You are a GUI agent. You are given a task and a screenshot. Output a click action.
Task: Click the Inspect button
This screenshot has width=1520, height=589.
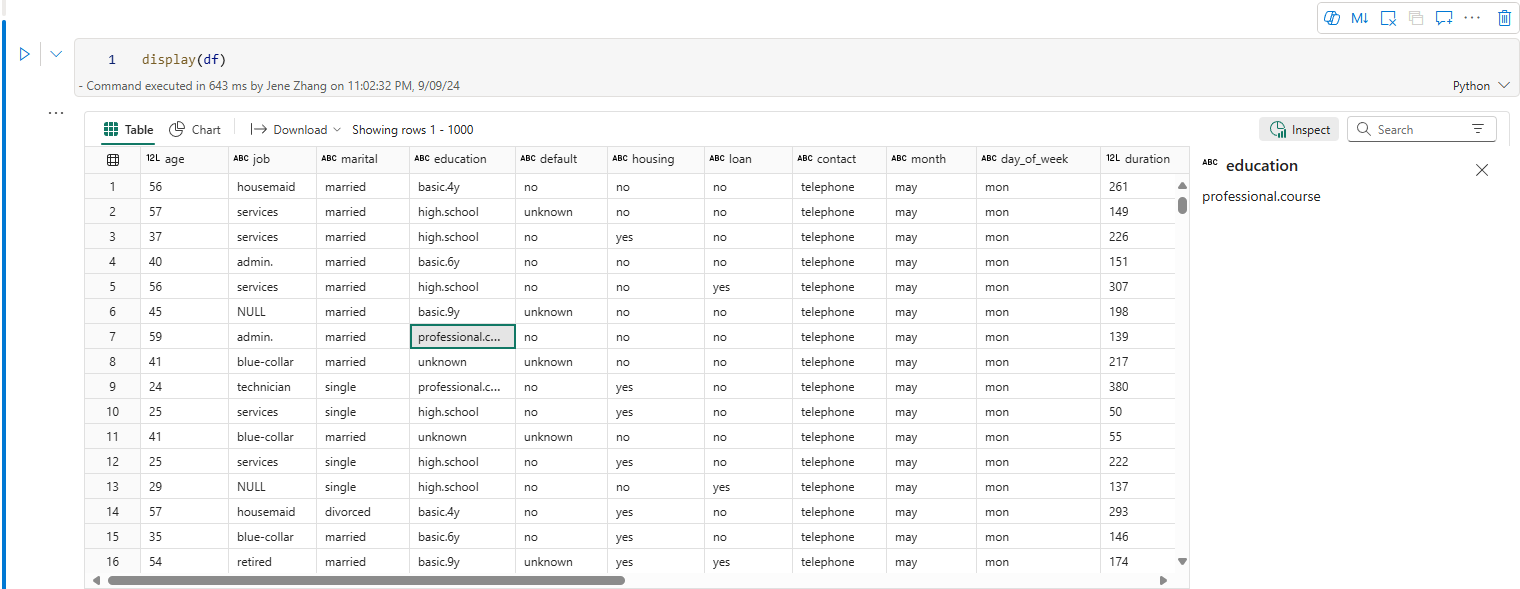pyautogui.click(x=1300, y=130)
